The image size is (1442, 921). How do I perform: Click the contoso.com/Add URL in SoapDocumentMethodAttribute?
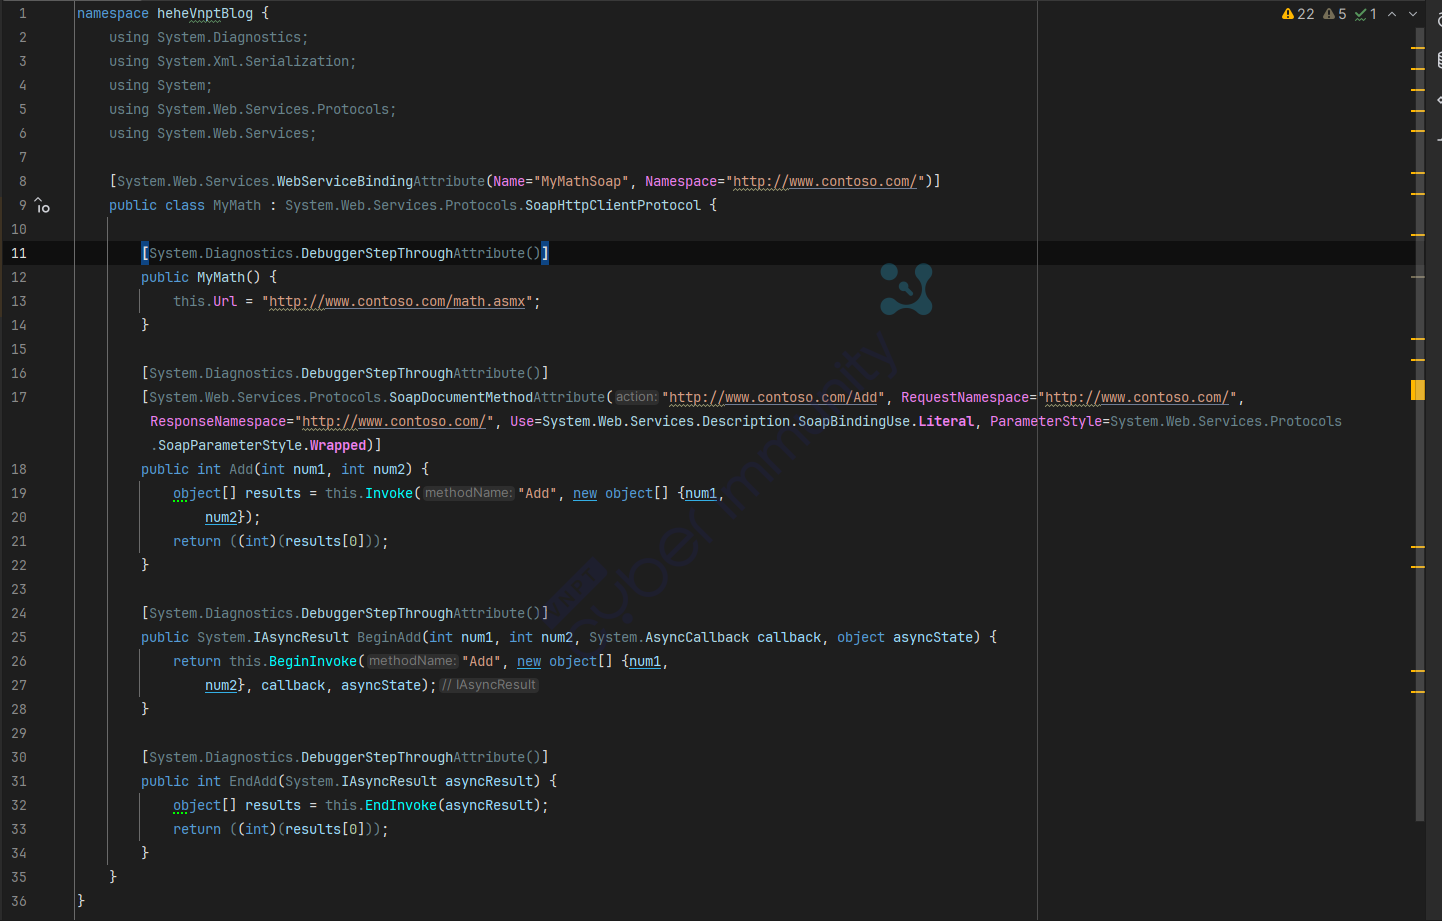(x=773, y=398)
